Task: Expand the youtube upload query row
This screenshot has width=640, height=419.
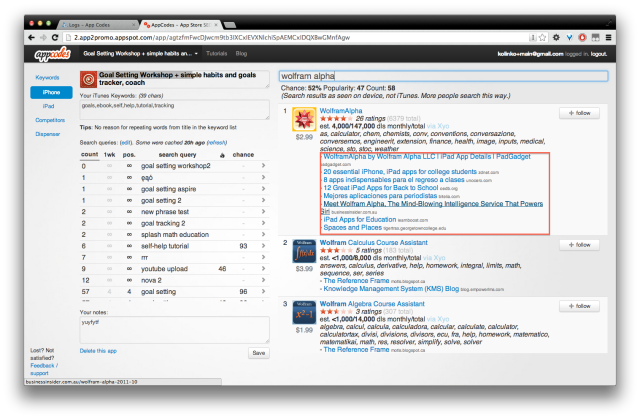Action: [x=263, y=268]
